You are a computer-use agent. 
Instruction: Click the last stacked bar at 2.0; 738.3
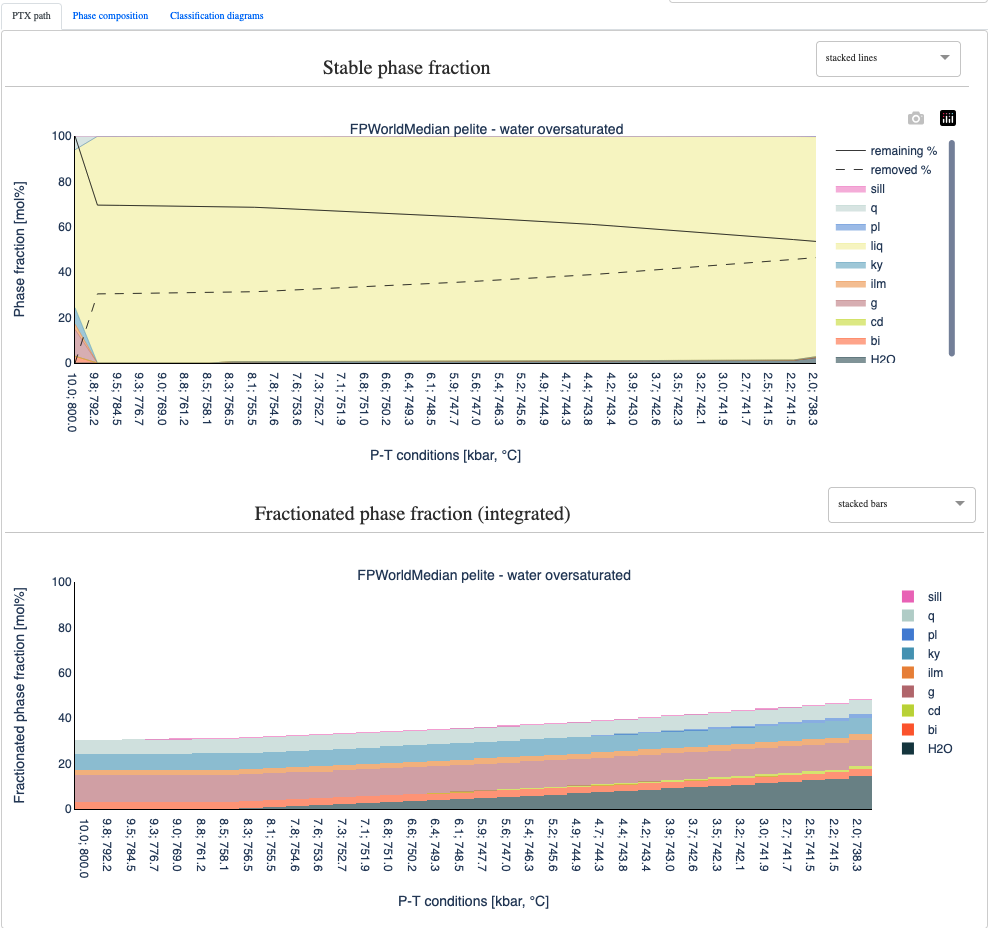pyautogui.click(x=860, y=754)
